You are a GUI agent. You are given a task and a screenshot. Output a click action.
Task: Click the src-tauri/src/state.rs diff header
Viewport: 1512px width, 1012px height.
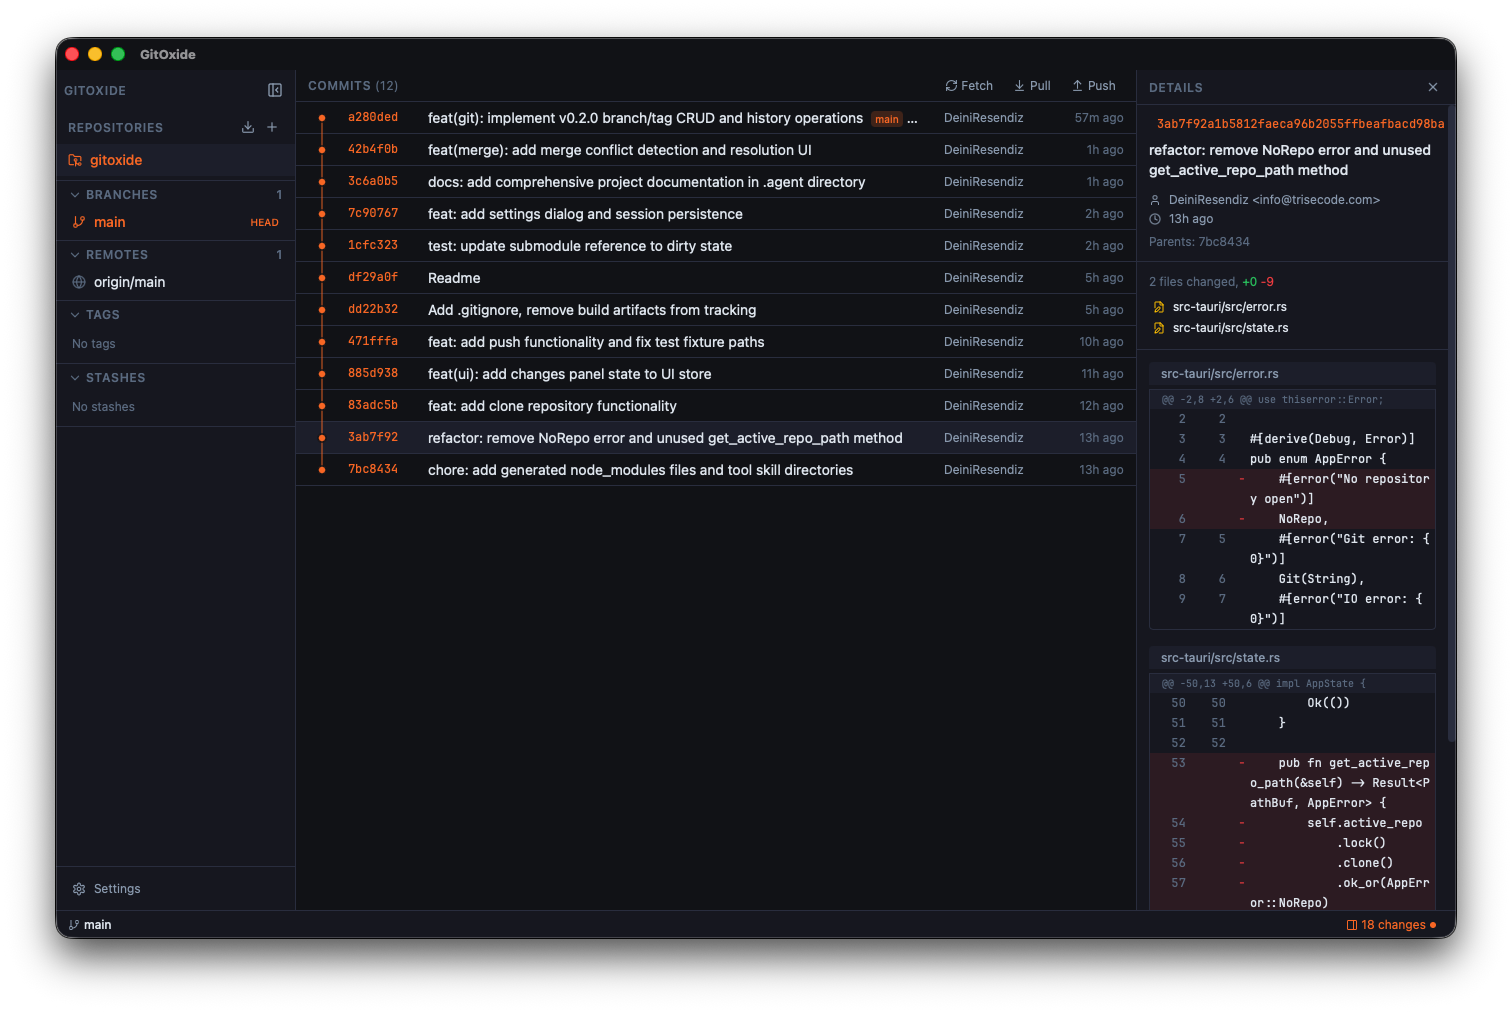click(x=1292, y=658)
